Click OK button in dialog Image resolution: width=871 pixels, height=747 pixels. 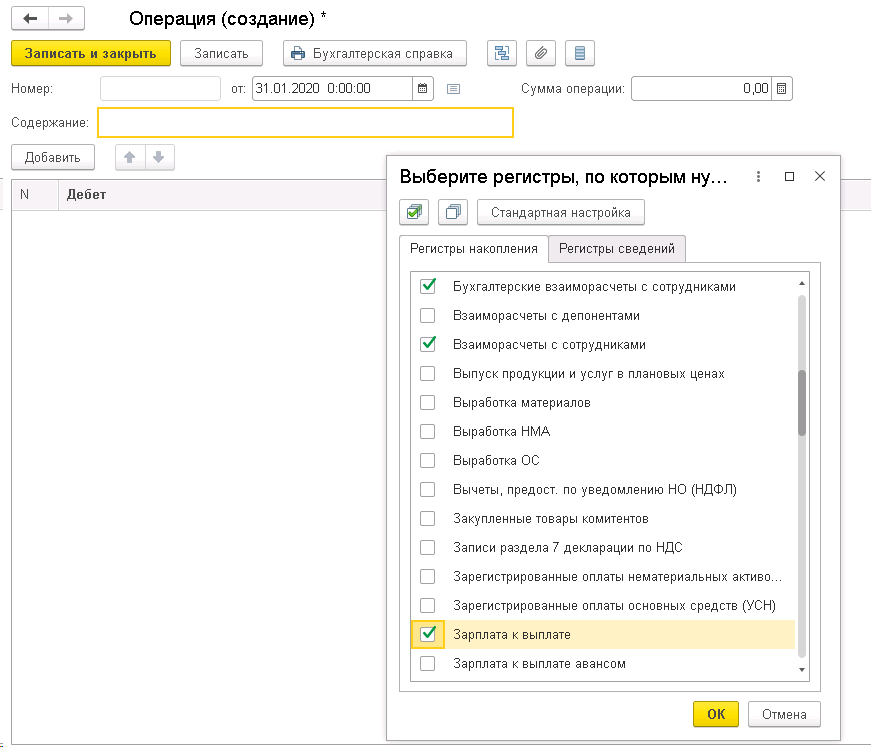(x=715, y=714)
